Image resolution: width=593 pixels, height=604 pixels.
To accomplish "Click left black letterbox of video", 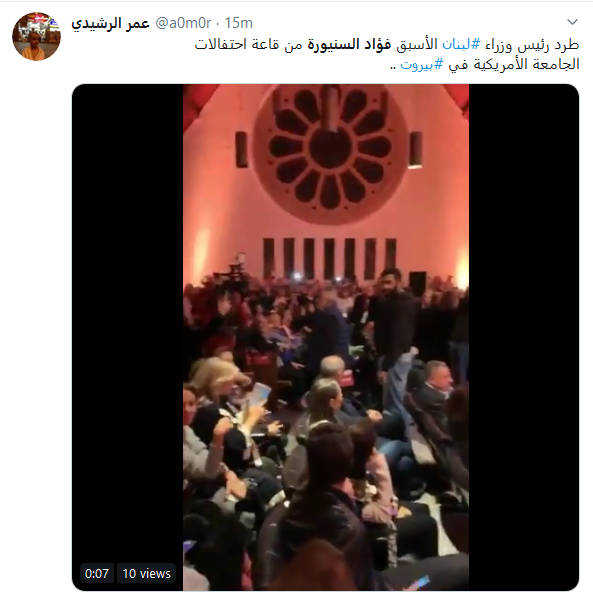I will 128,337.
